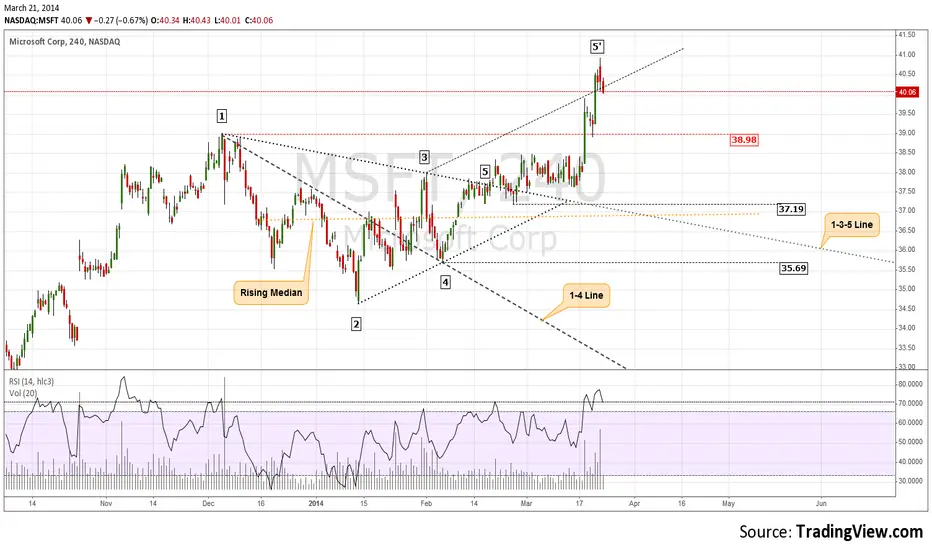Select the H:40.43 high price value

[x=196, y=20]
